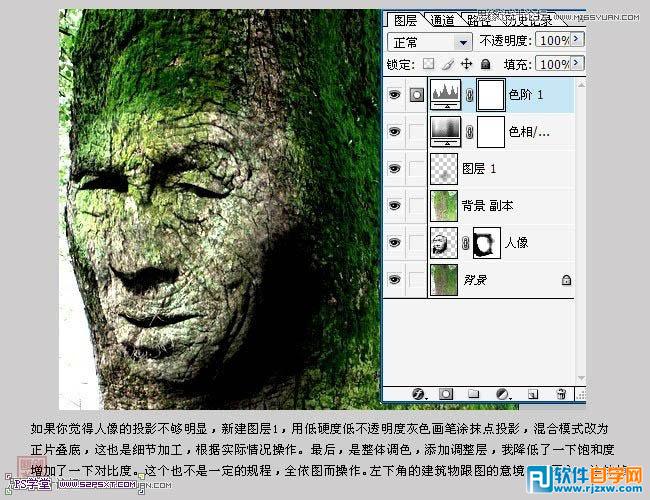This screenshot has width=650, height=500.
Task: Select 背景 副本 layer thumbnail
Action: (x=444, y=206)
